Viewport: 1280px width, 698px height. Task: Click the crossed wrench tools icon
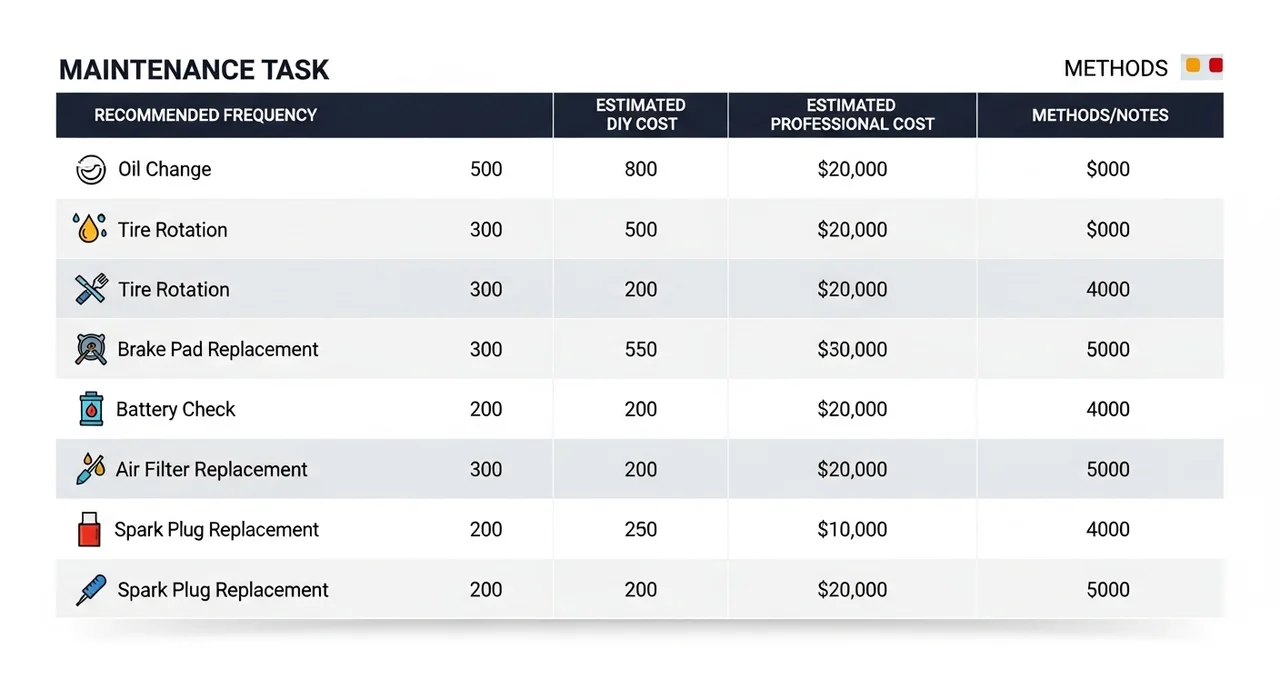coord(91,290)
